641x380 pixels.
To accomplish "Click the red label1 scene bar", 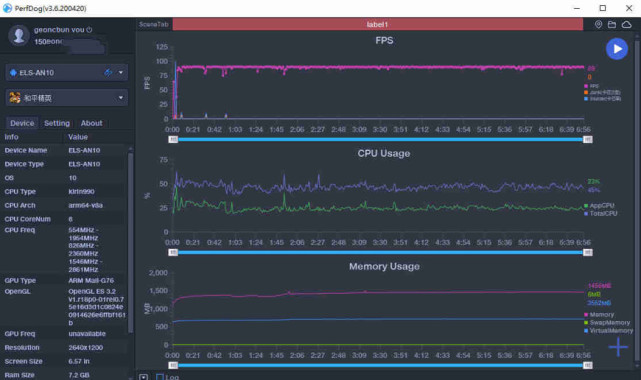I will click(x=377, y=25).
